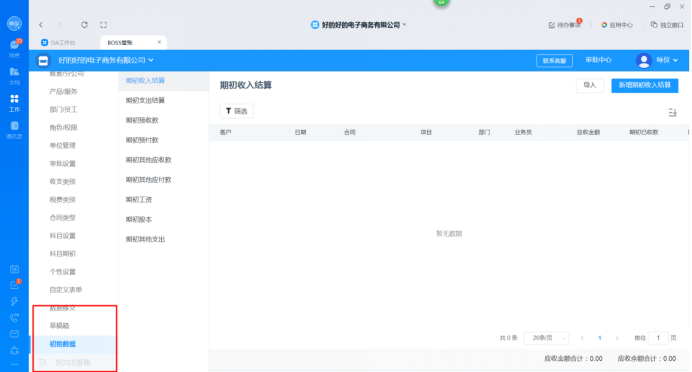Open the three-dots more icon in sidebar
The width and height of the screenshot is (692, 372).
pos(14,364)
